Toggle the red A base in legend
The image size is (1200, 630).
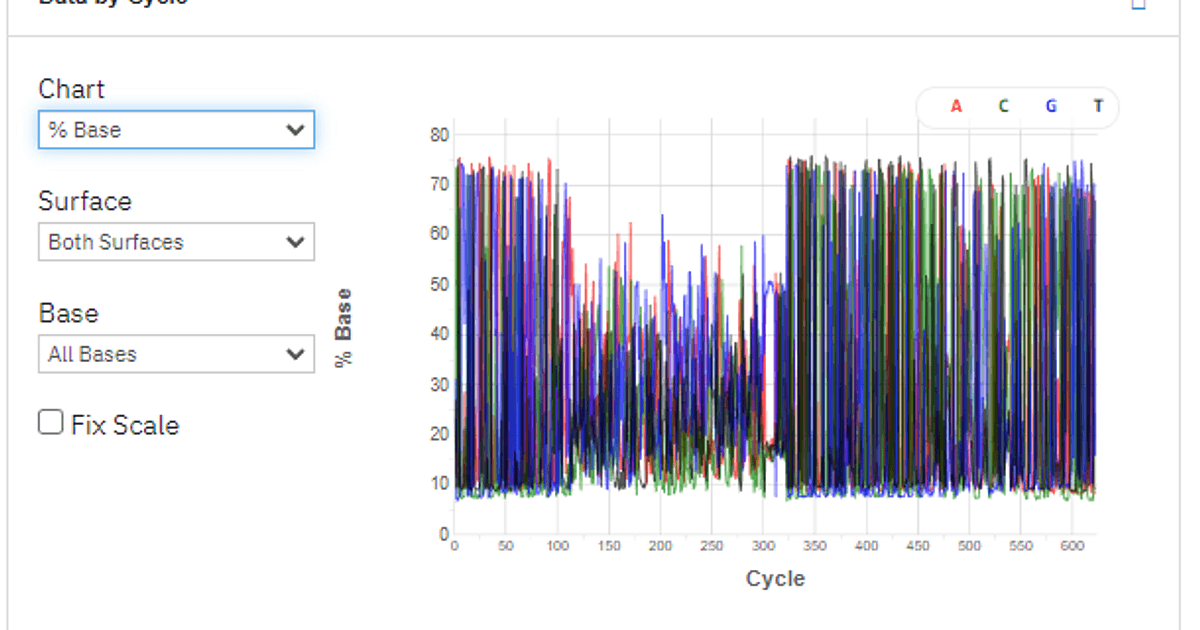pos(956,106)
